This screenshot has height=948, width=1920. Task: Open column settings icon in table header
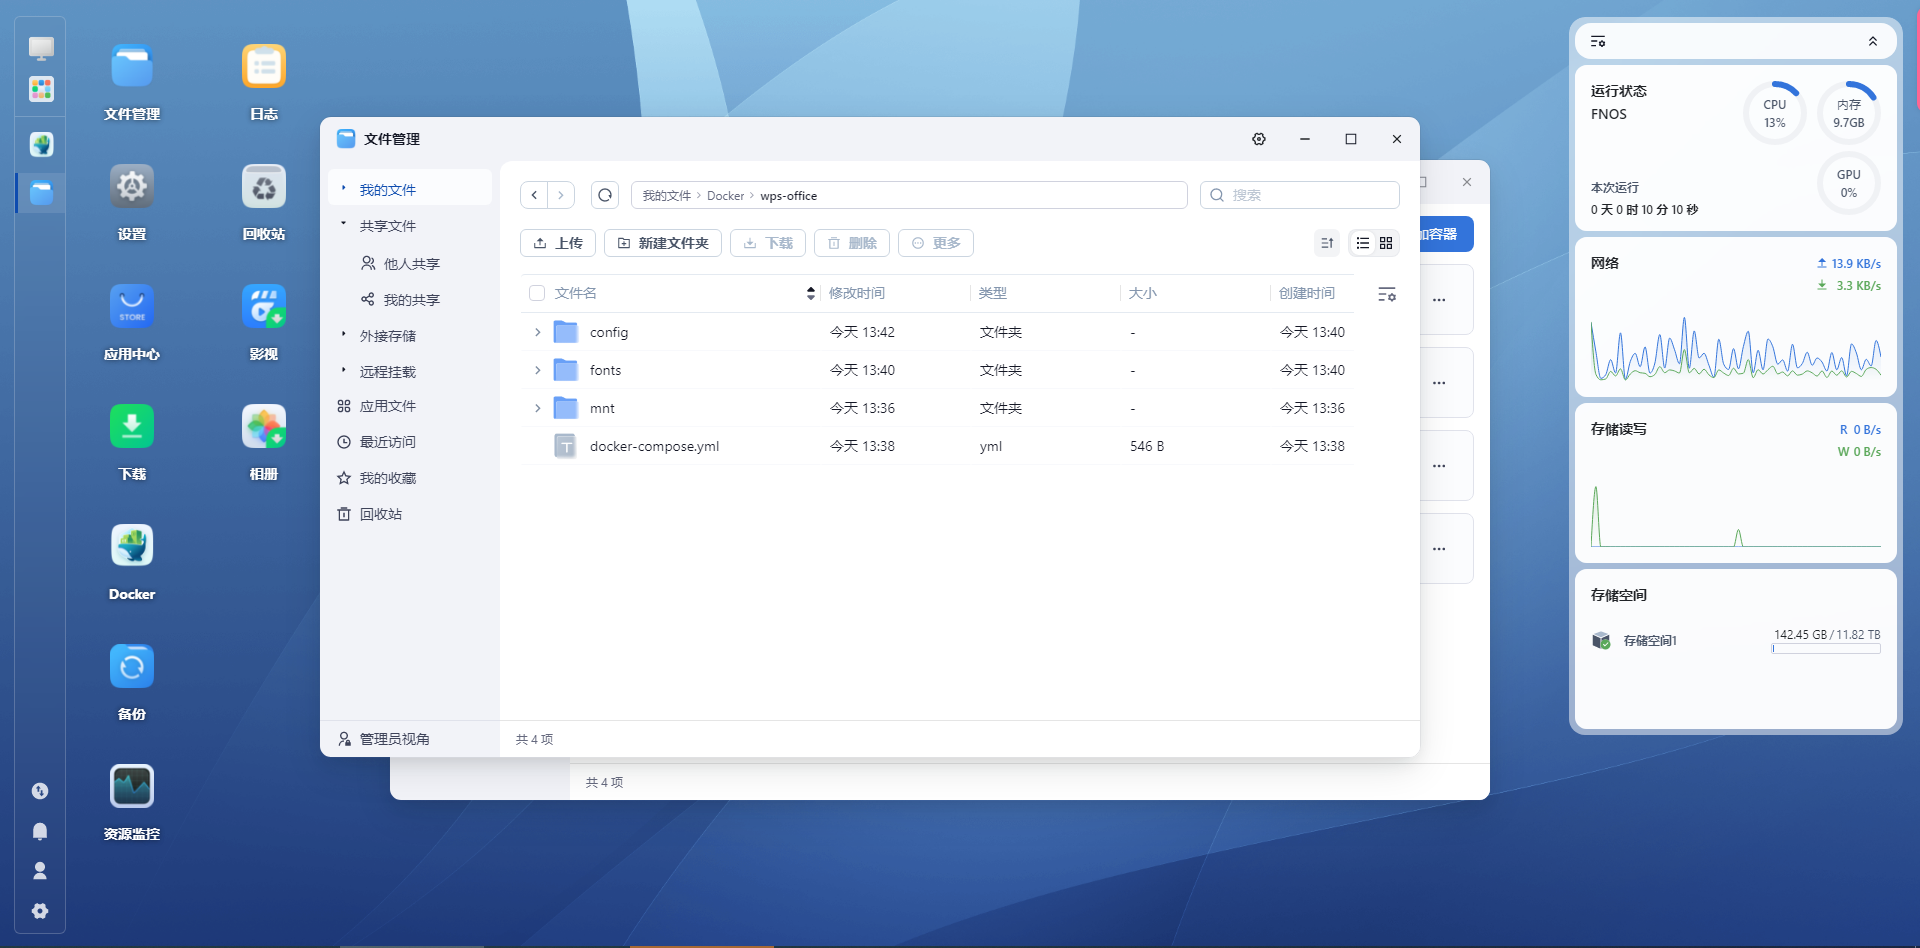(x=1387, y=294)
